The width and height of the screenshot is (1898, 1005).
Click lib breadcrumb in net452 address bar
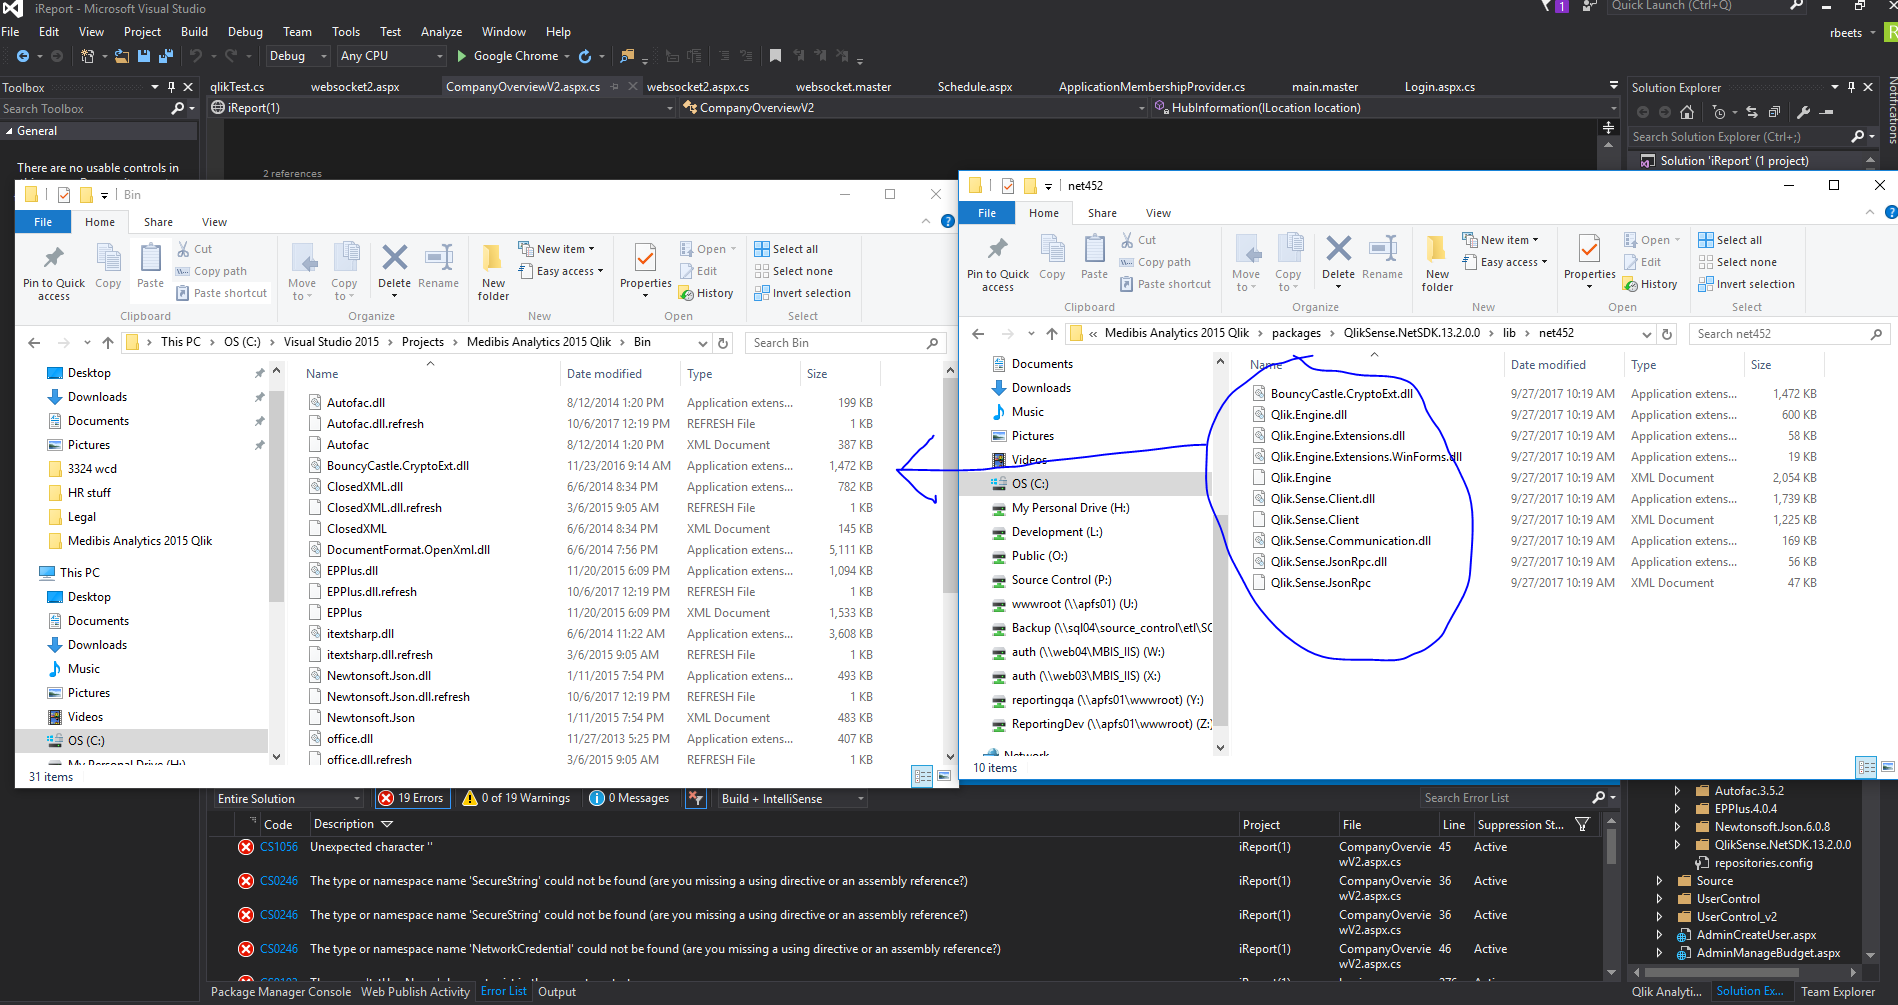click(x=1509, y=333)
